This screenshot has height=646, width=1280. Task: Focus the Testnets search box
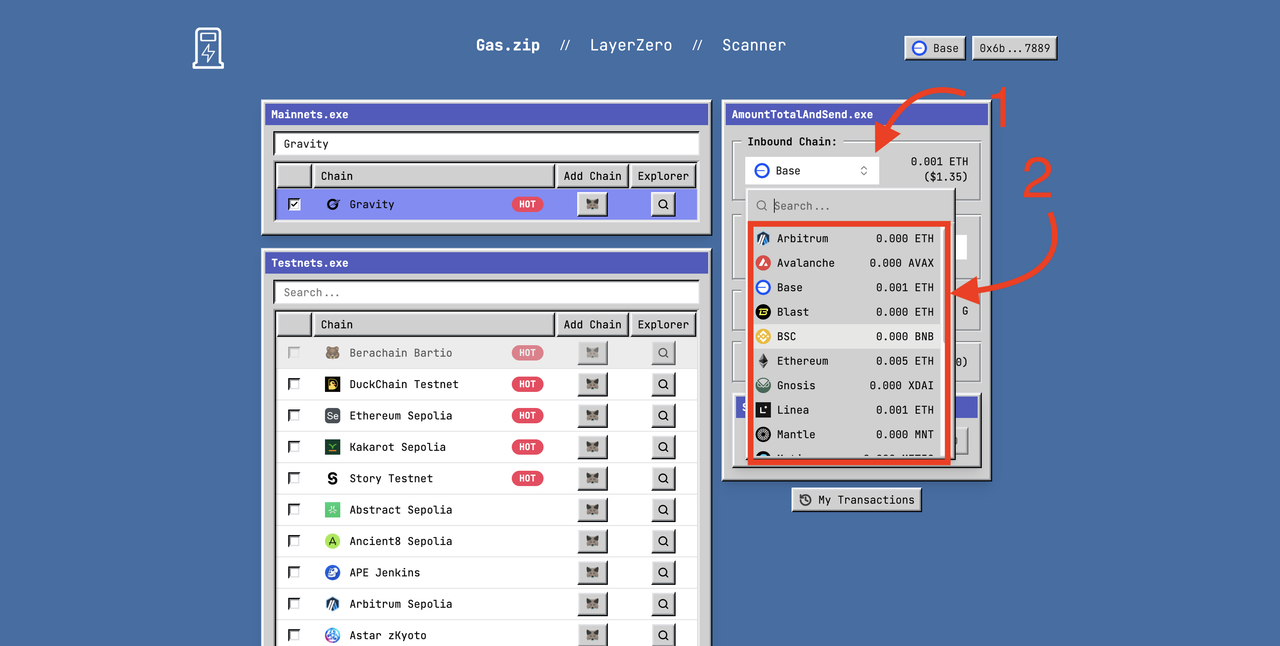tap(486, 293)
